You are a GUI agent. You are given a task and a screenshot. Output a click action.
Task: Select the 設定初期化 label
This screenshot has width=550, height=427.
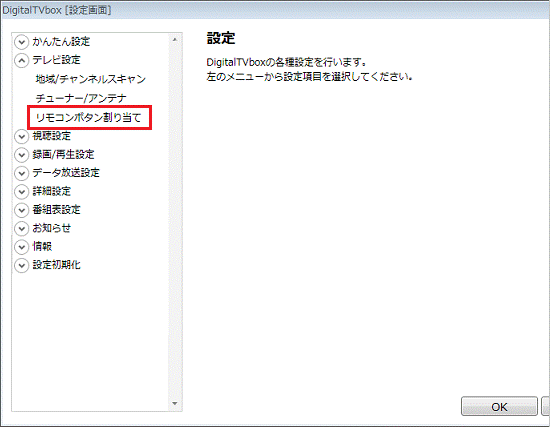(56, 265)
